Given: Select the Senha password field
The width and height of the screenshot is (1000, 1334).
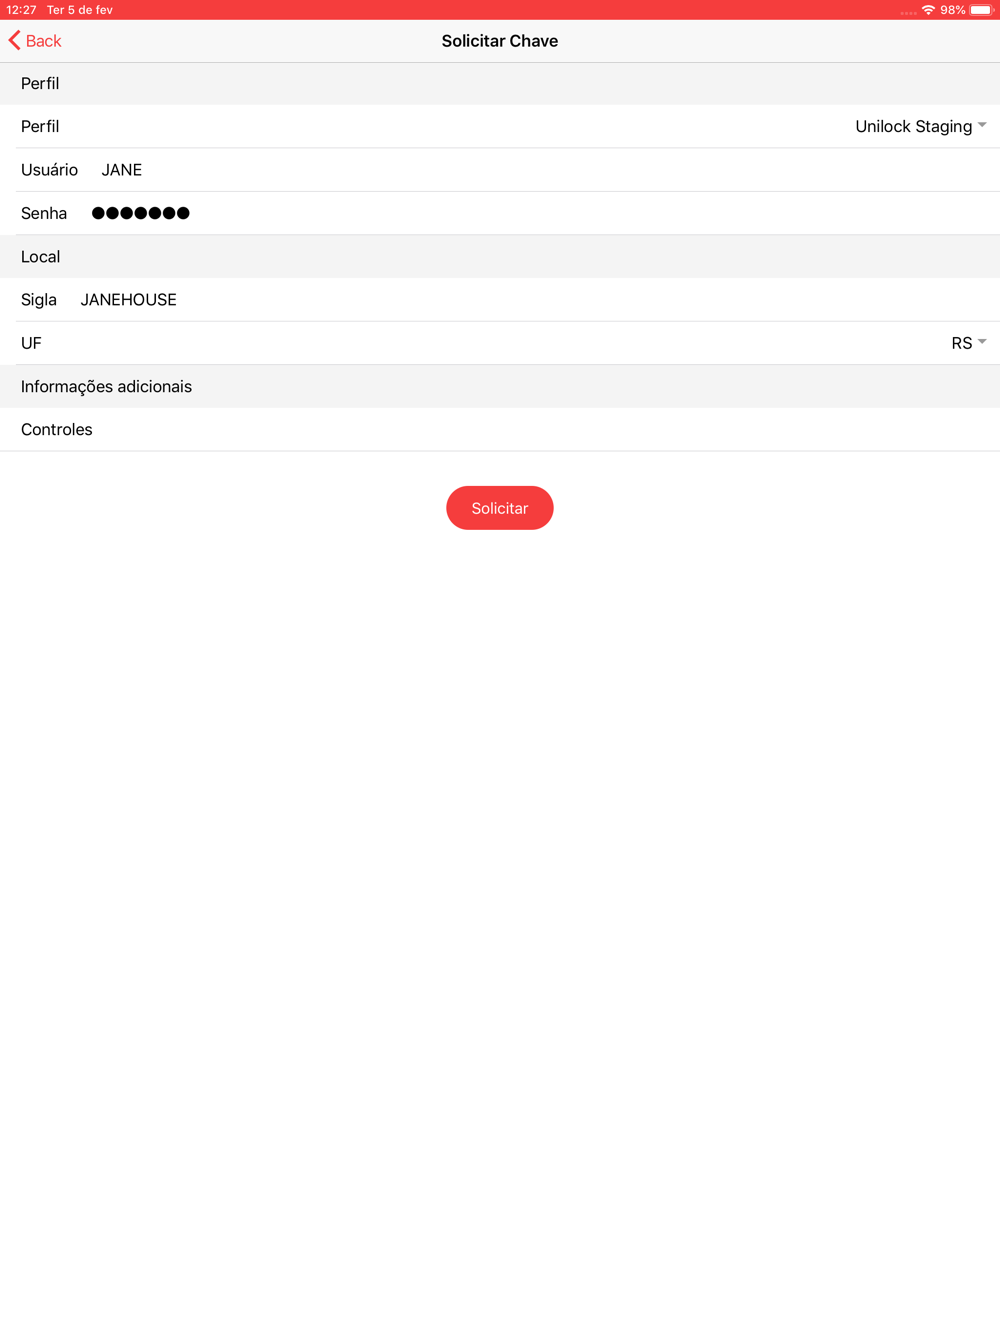Looking at the screenshot, I should pyautogui.click(x=500, y=213).
